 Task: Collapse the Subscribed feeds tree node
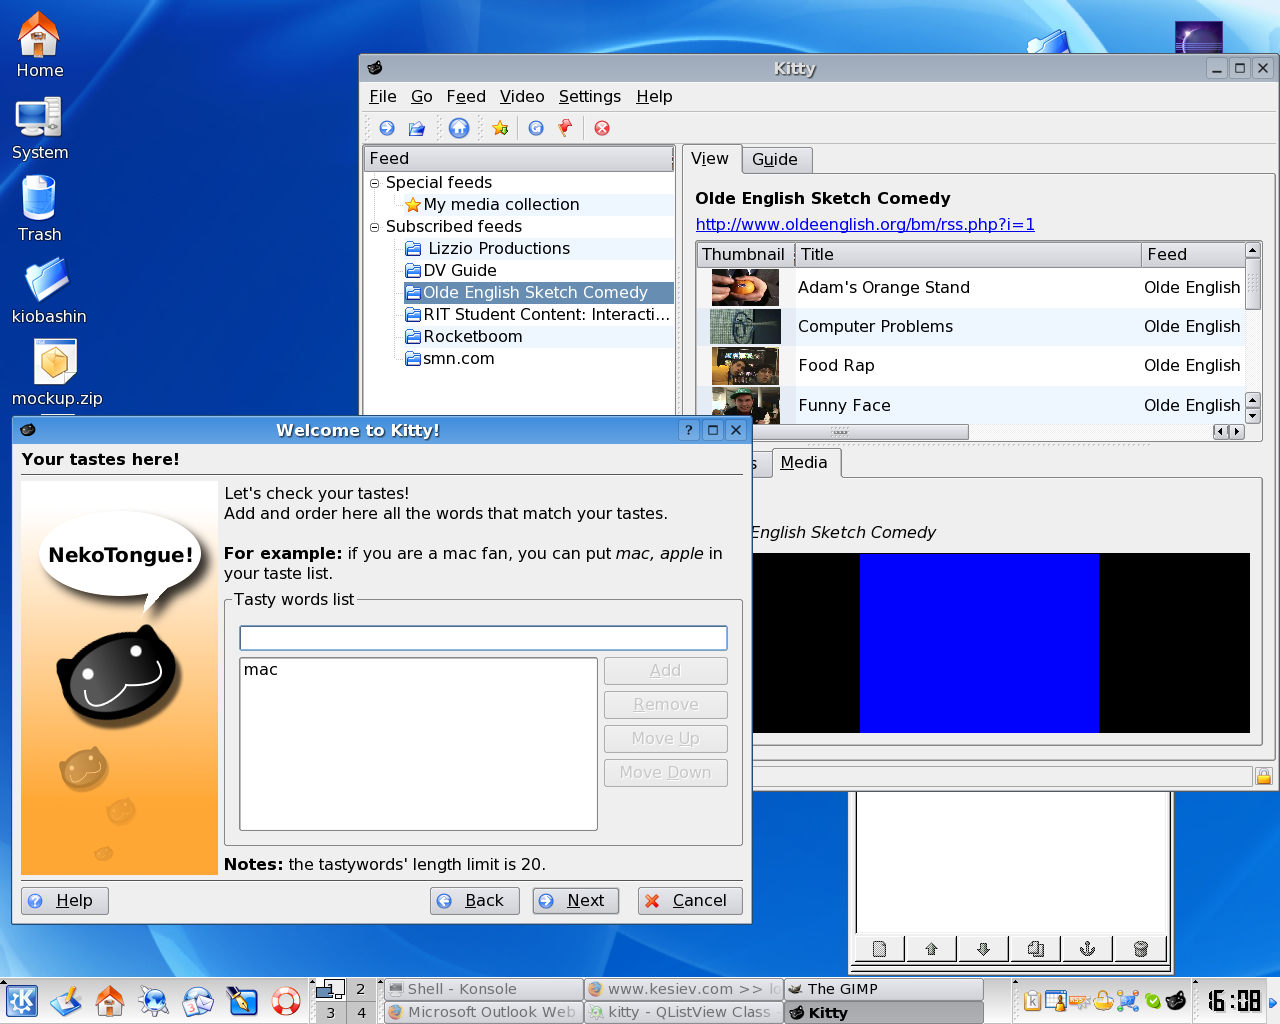[375, 227]
